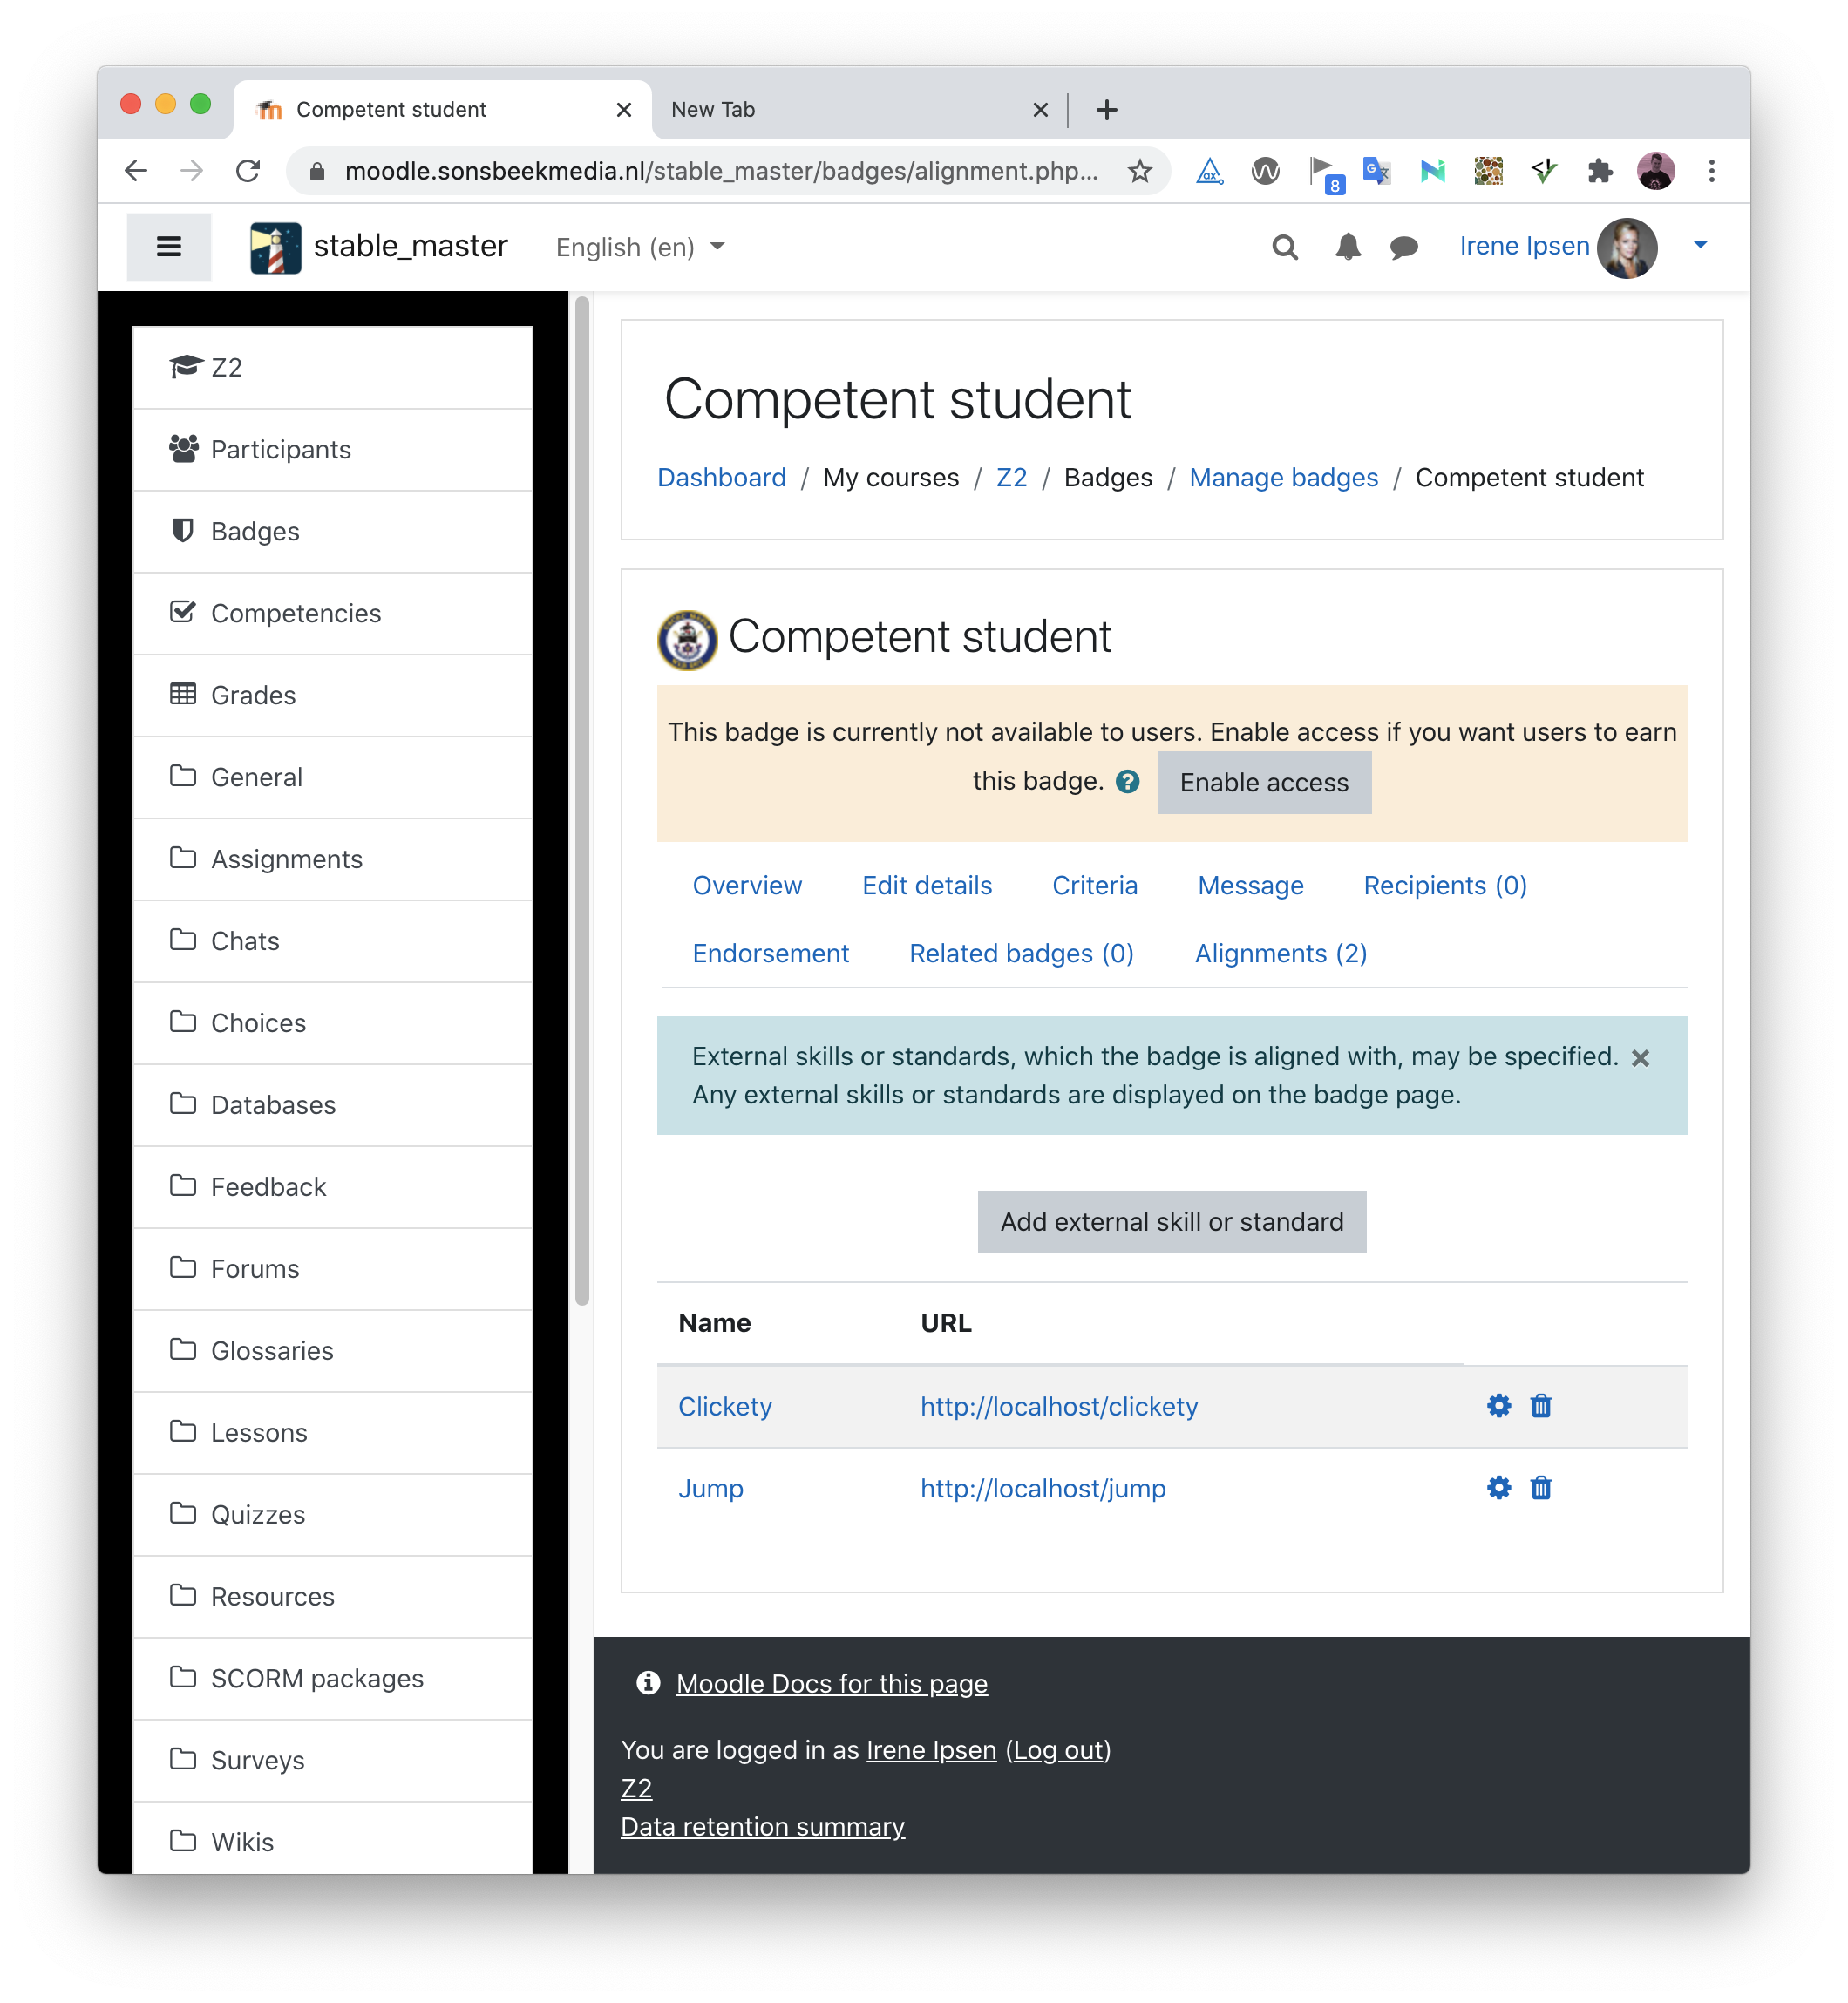Open the Z2 breadcrumb link
This screenshot has width=1848, height=2003.
1011,477
